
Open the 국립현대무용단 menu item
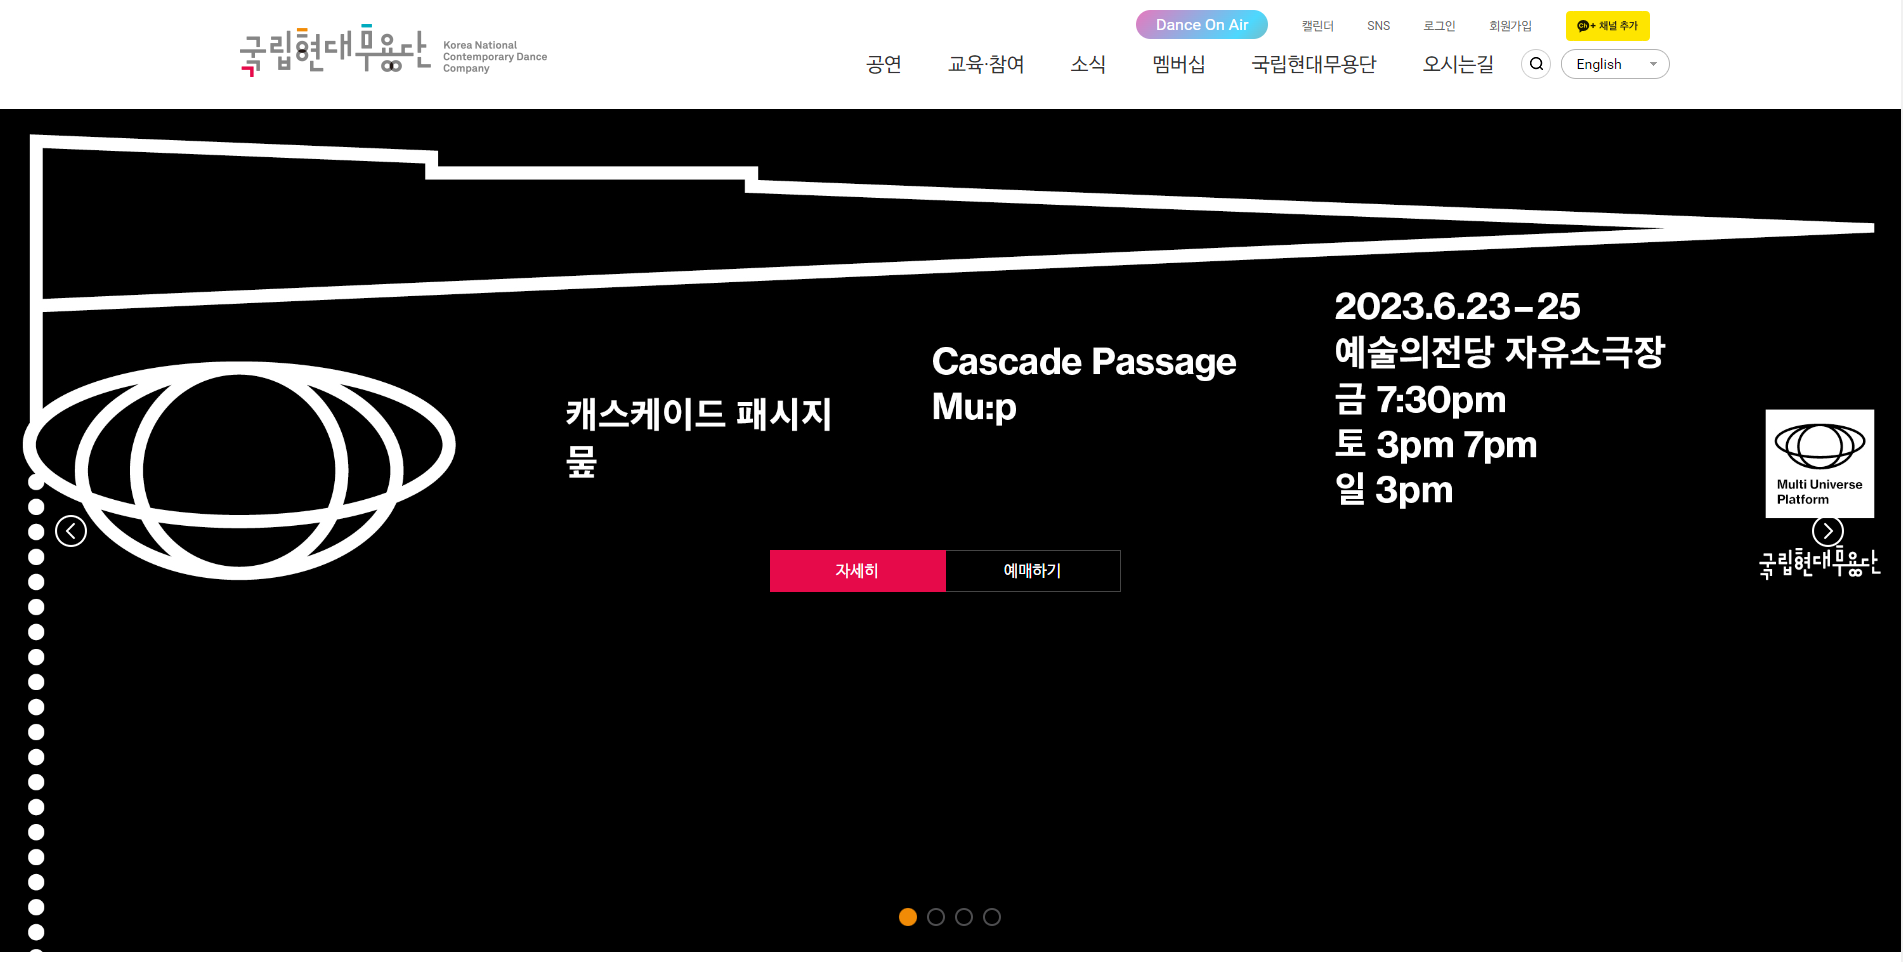click(1314, 64)
